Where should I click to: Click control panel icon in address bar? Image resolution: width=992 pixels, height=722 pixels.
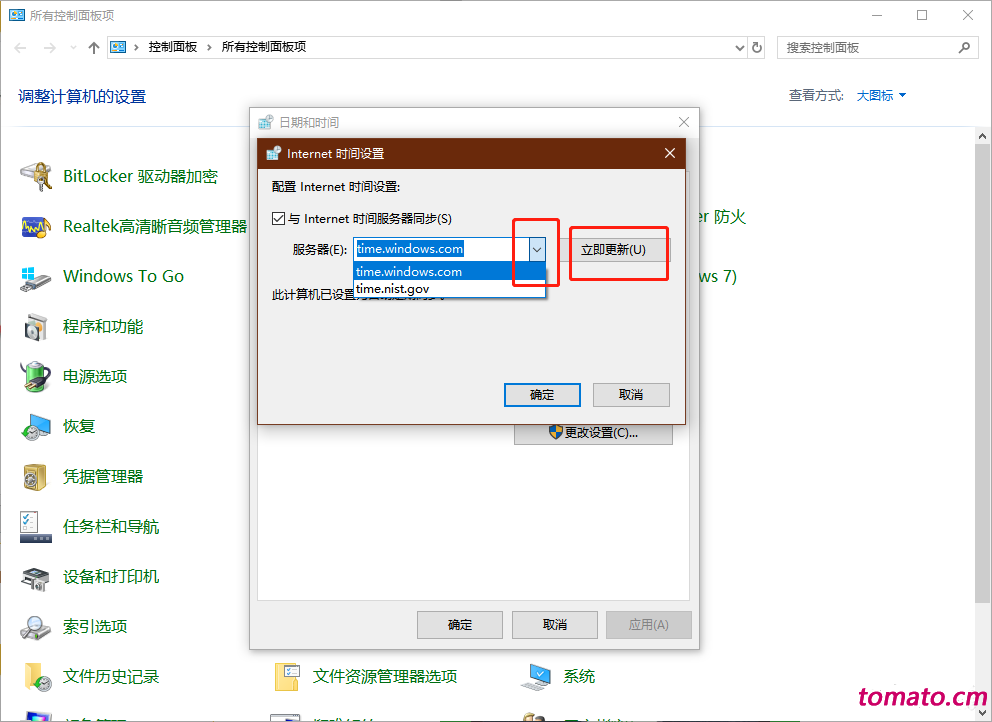118,47
